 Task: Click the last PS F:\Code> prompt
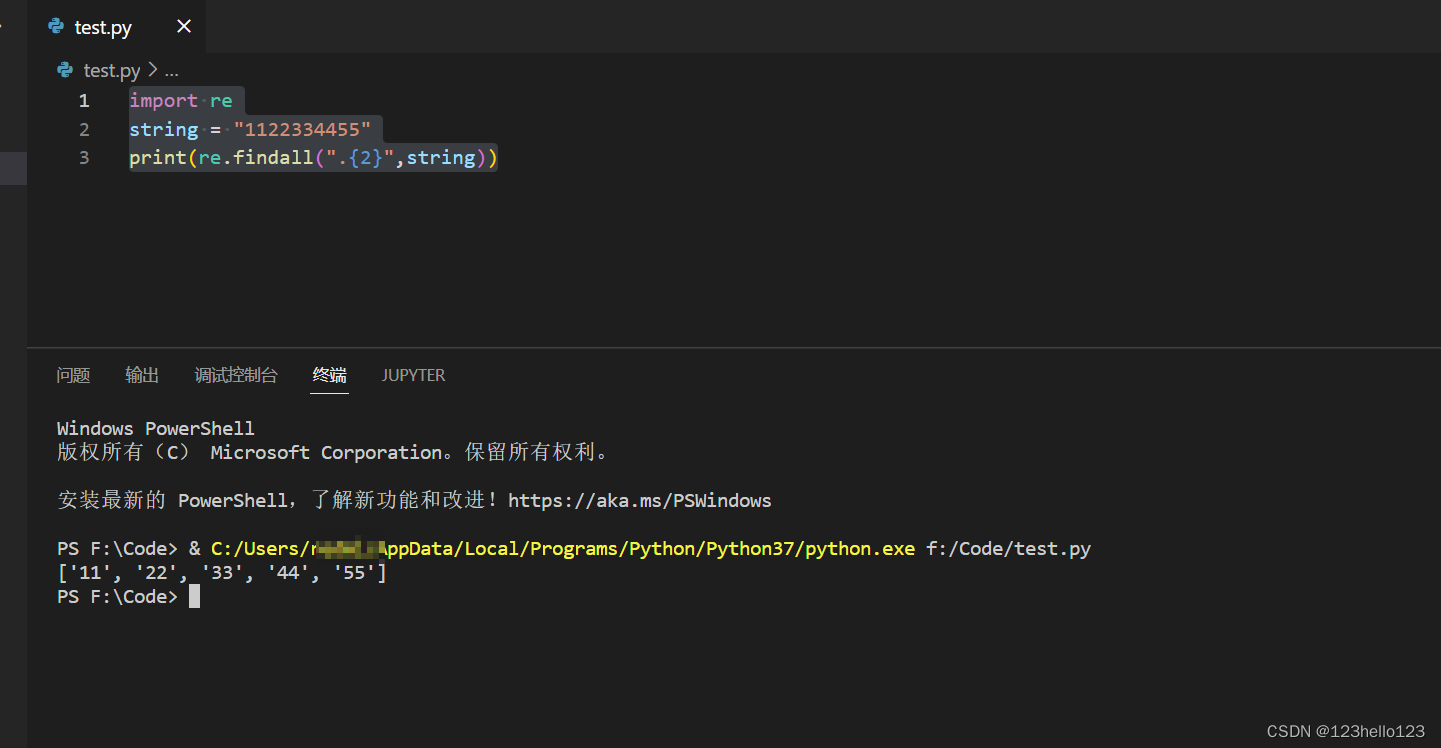[117, 597]
